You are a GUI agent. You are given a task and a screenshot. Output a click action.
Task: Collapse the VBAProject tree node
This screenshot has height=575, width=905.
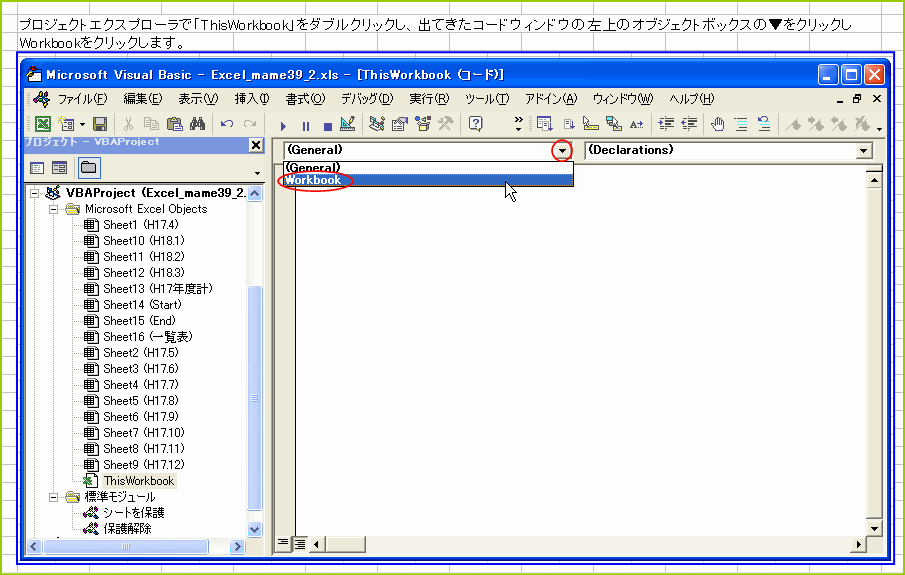pos(35,193)
